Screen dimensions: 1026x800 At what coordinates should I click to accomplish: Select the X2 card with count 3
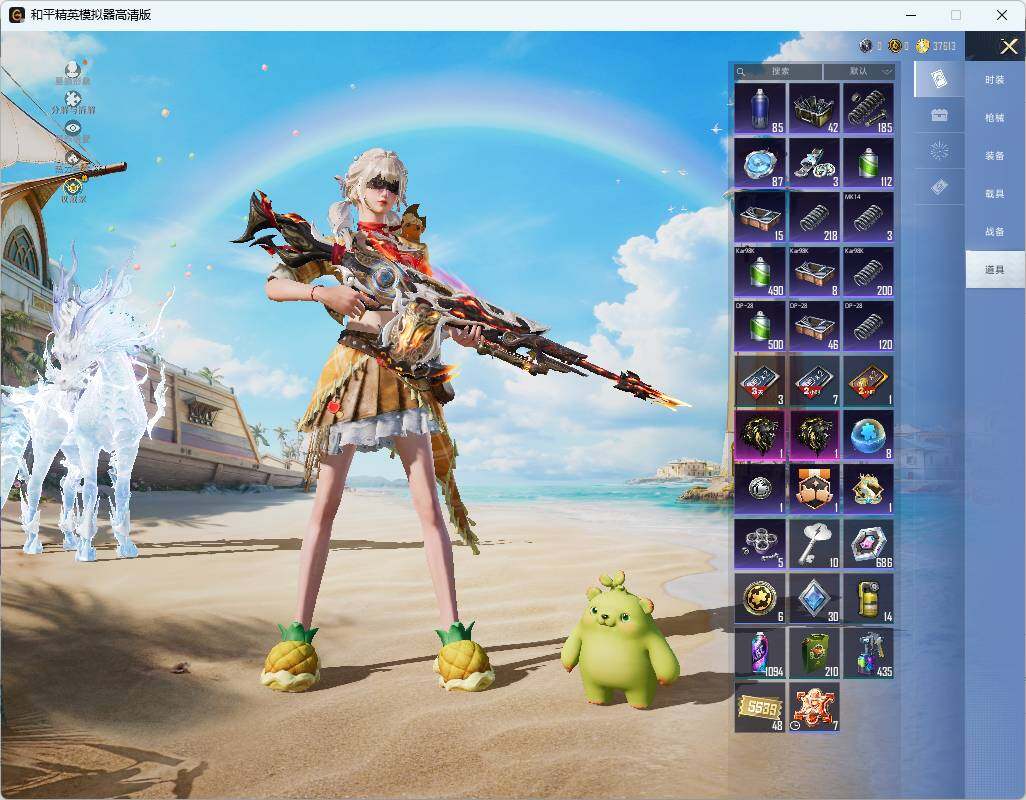[760, 381]
